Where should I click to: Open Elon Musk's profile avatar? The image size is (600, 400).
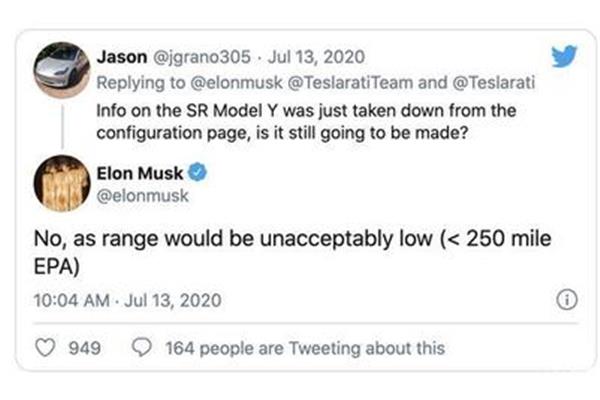pos(62,183)
